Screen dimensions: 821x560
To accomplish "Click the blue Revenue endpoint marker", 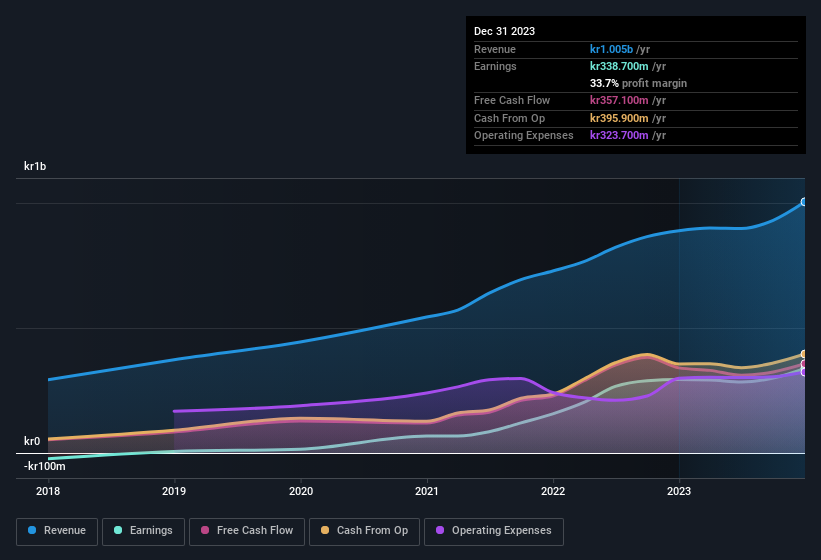I will pyautogui.click(x=804, y=202).
